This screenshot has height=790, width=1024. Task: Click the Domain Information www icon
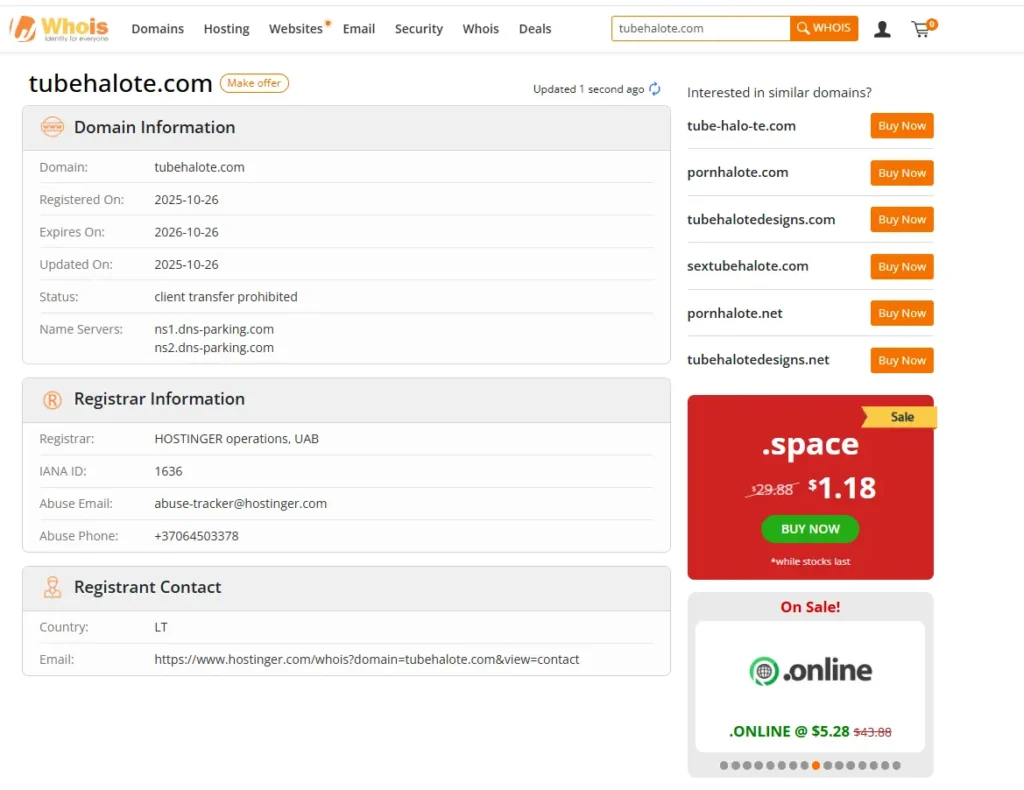[52, 127]
